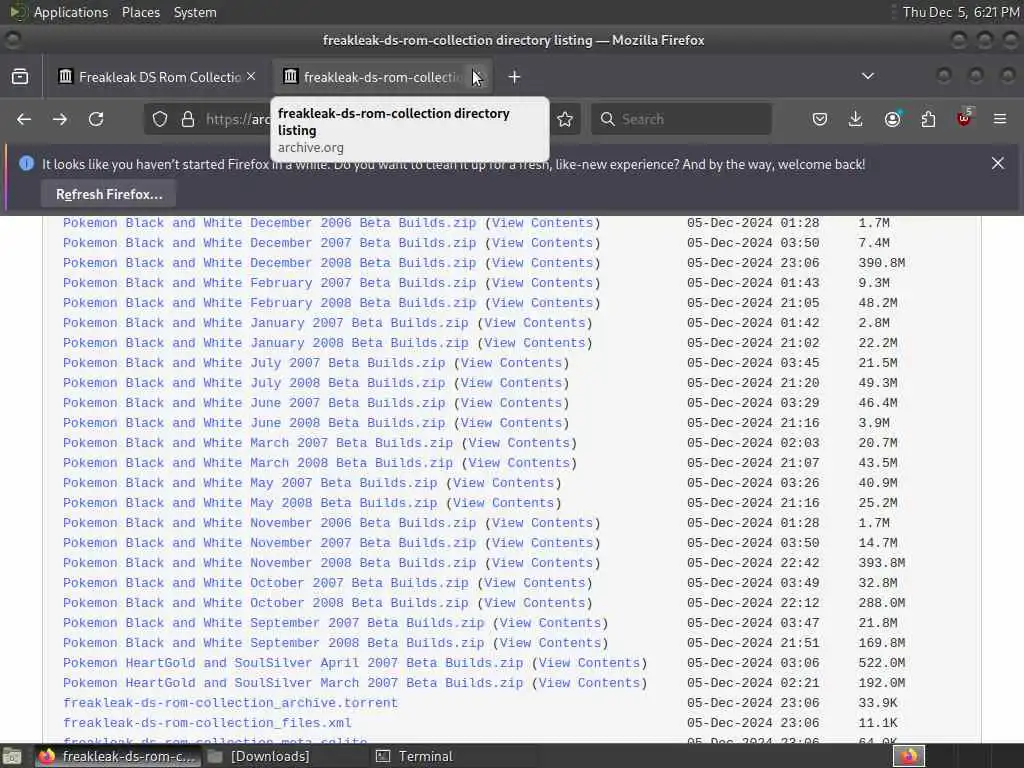
Task: Reload the current page
Action: (x=96, y=119)
